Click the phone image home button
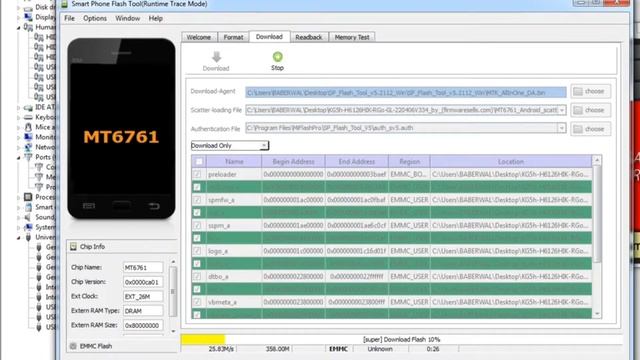640x360 pixels. point(121,205)
